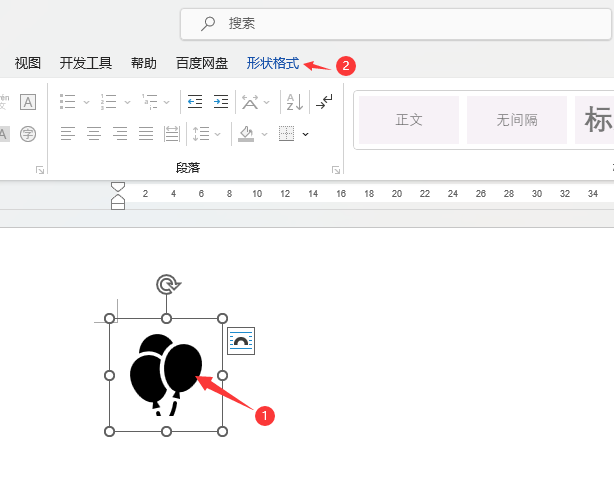Apply the 无间隔 style

[517, 120]
